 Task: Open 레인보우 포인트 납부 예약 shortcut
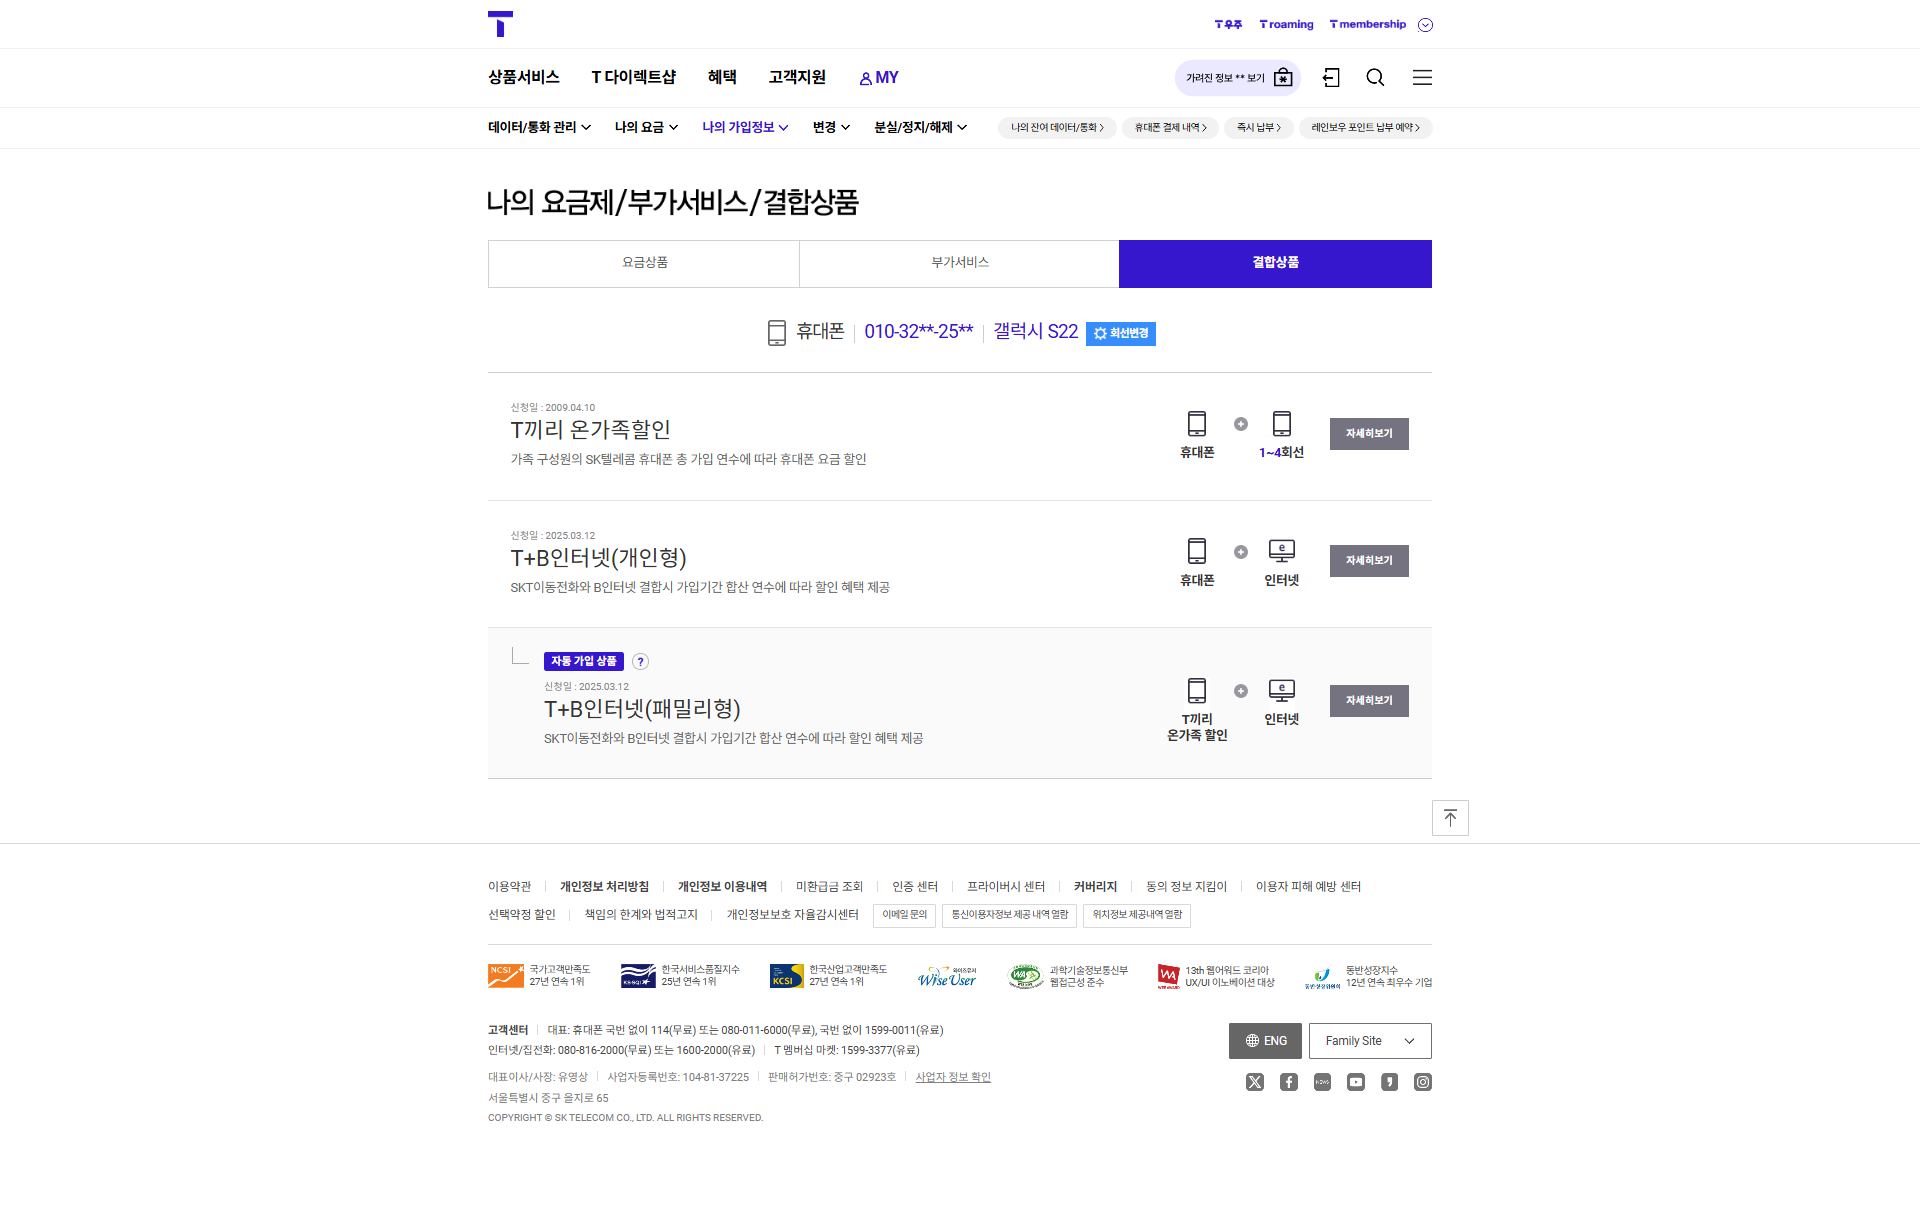(x=1366, y=128)
